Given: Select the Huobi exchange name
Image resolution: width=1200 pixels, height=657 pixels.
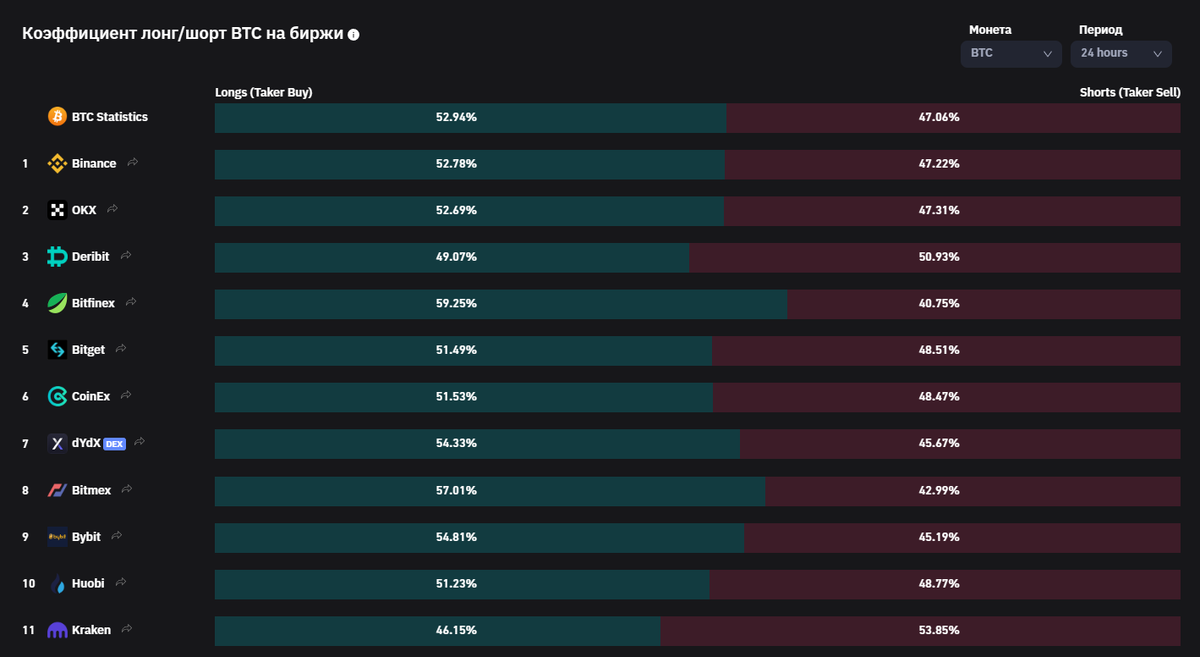Looking at the screenshot, I should pos(88,583).
